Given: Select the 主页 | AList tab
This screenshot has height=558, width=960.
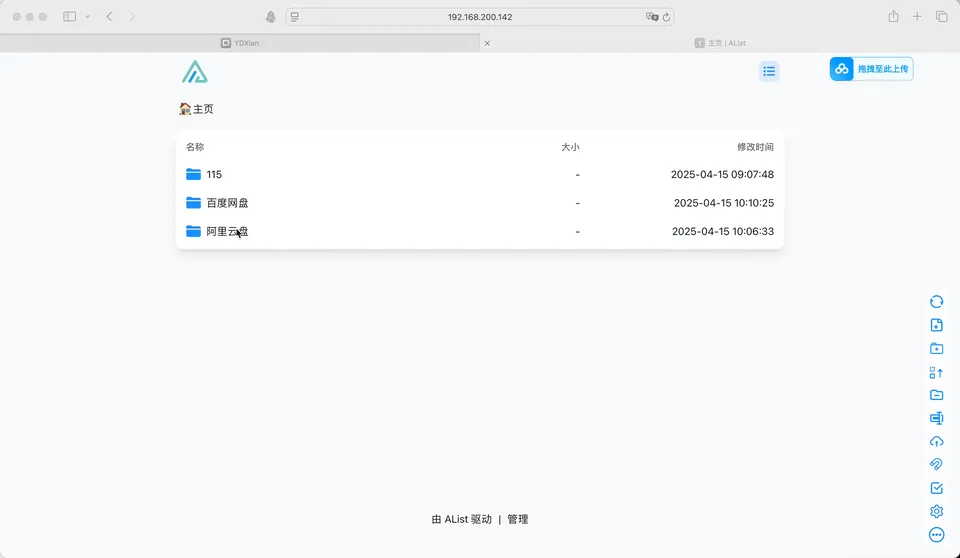Looking at the screenshot, I should tap(720, 43).
